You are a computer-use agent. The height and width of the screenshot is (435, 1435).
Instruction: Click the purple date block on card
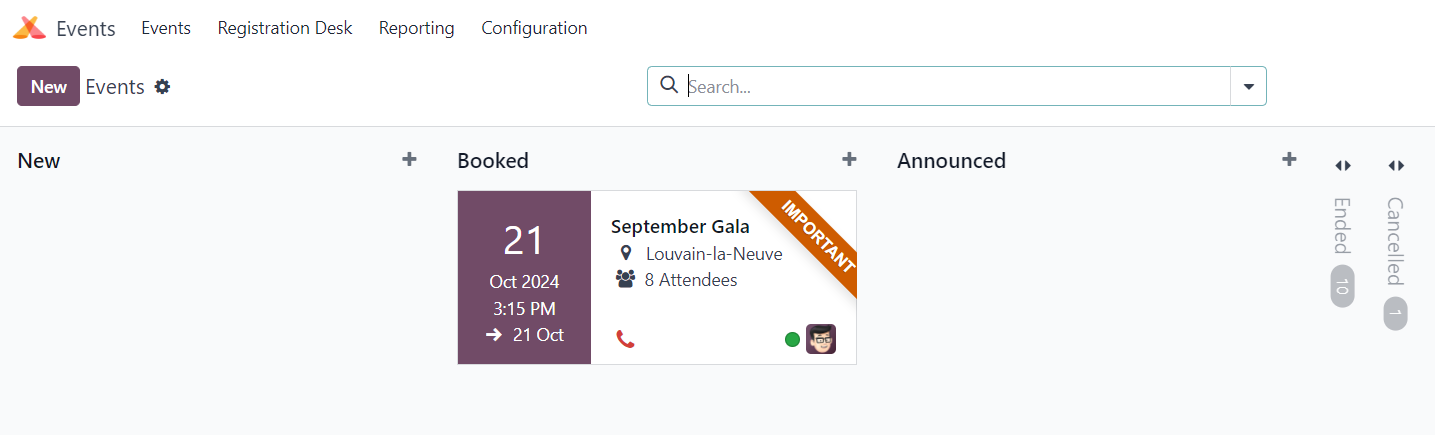click(524, 278)
